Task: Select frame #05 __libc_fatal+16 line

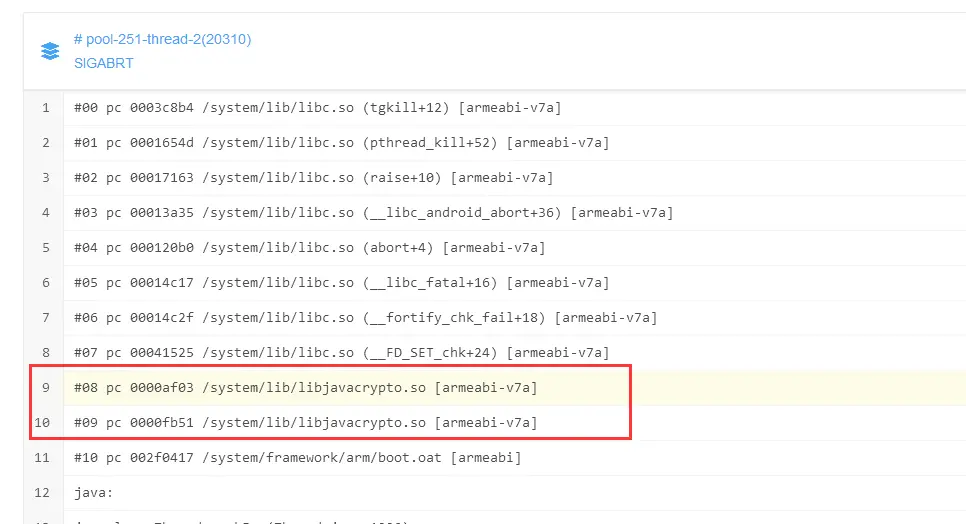Action: click(341, 283)
